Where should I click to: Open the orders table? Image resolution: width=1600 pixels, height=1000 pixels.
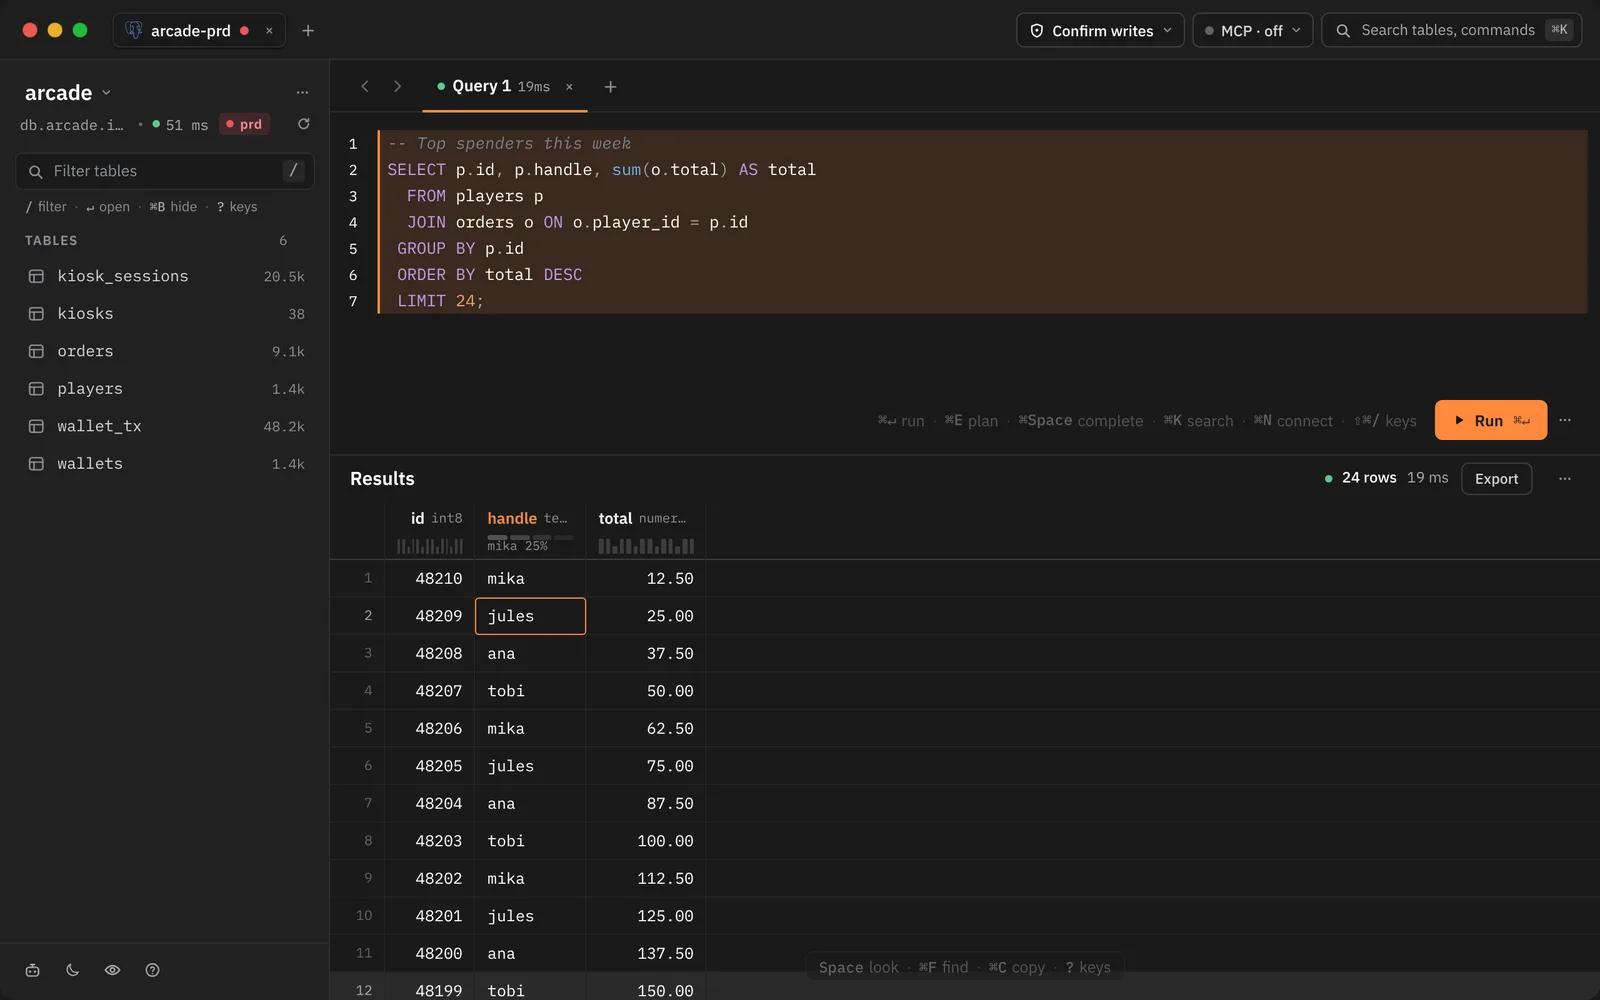click(x=165, y=351)
